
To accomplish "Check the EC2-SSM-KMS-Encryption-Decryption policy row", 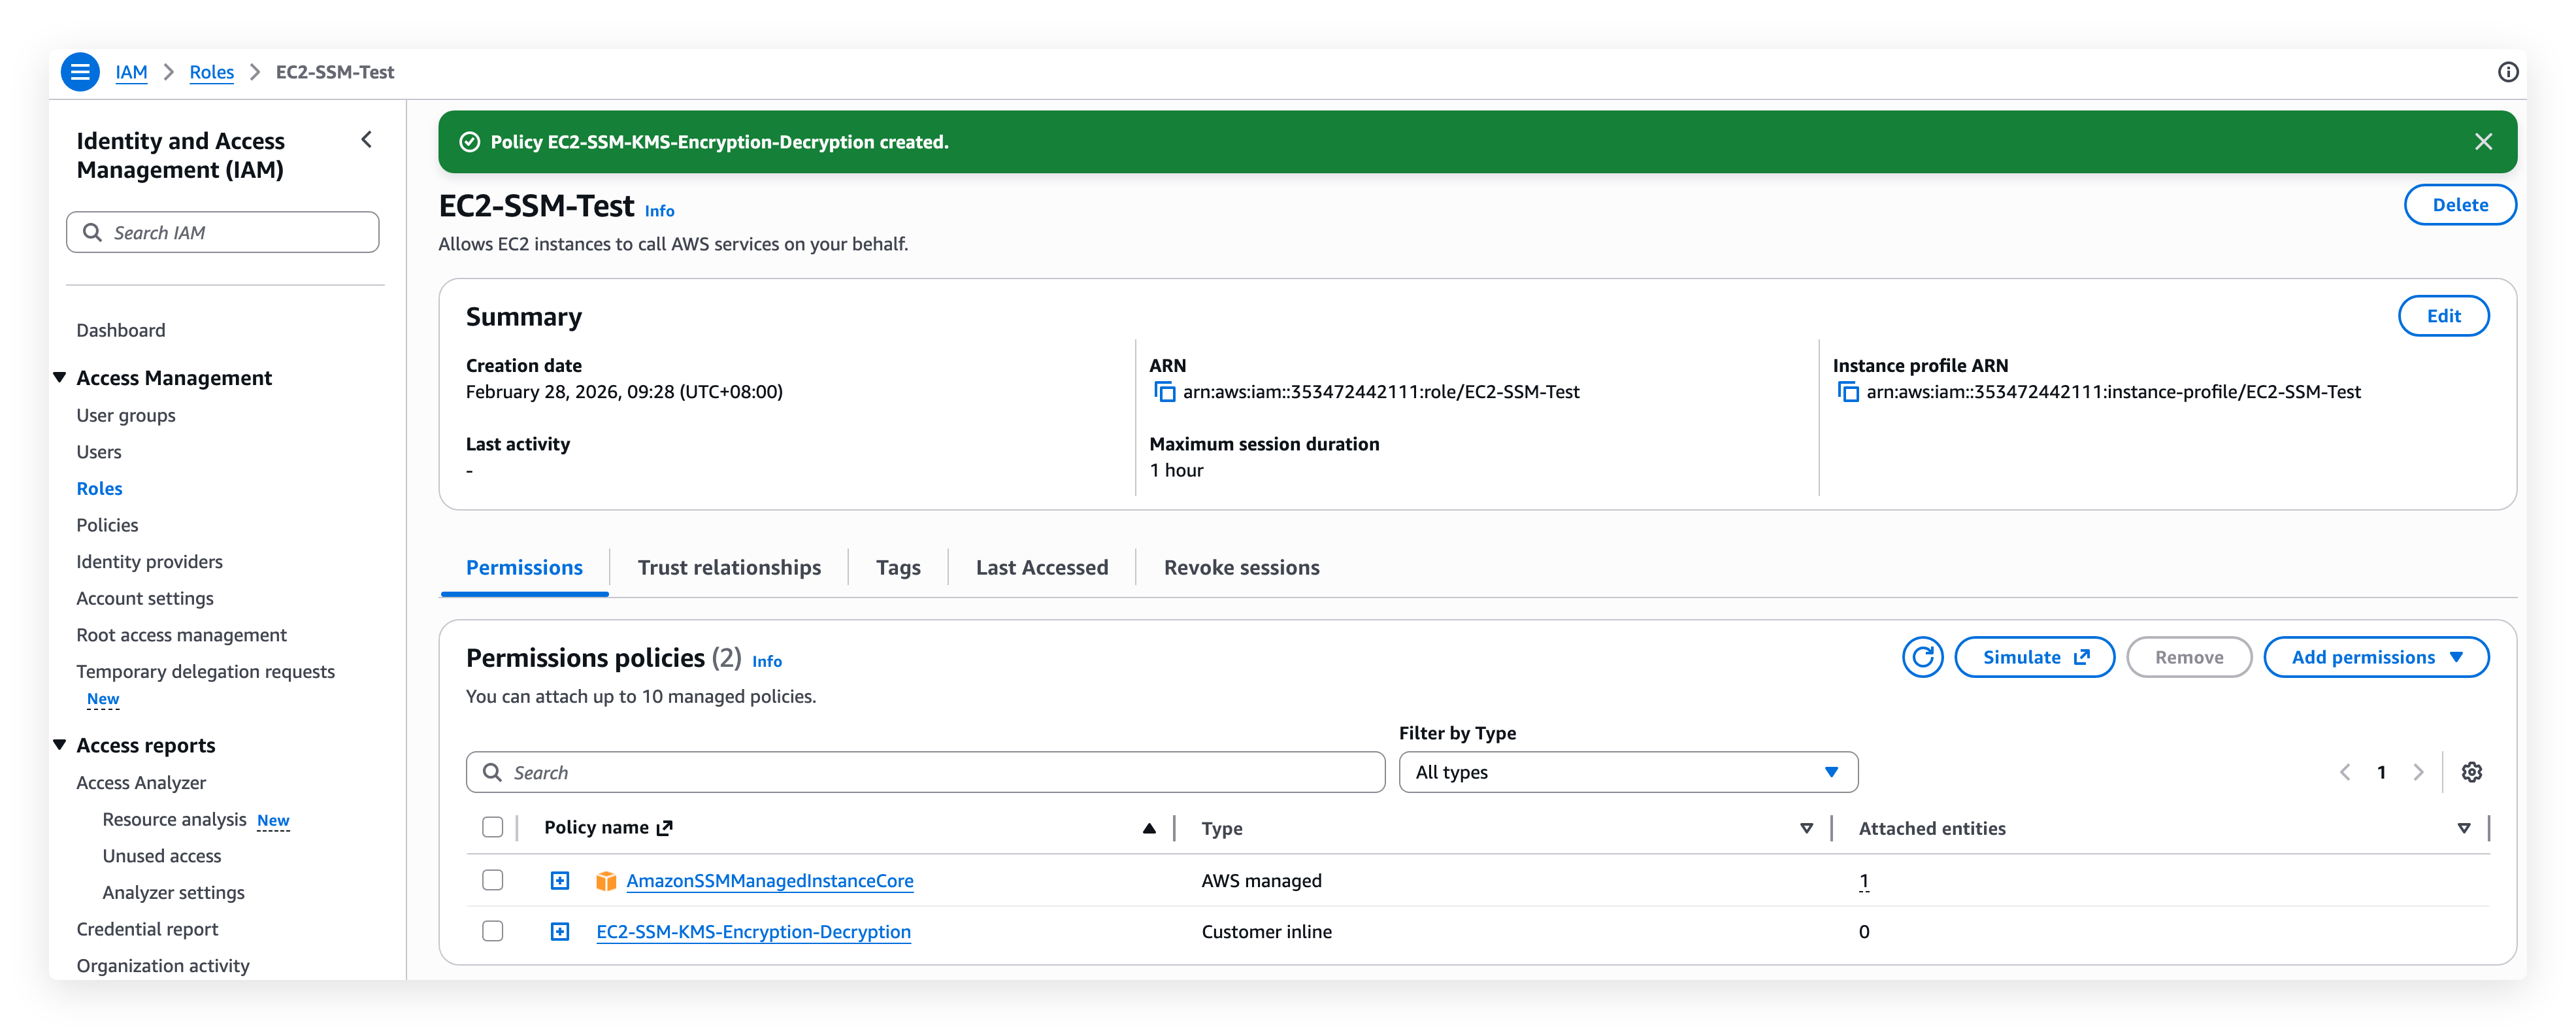I will [x=492, y=931].
